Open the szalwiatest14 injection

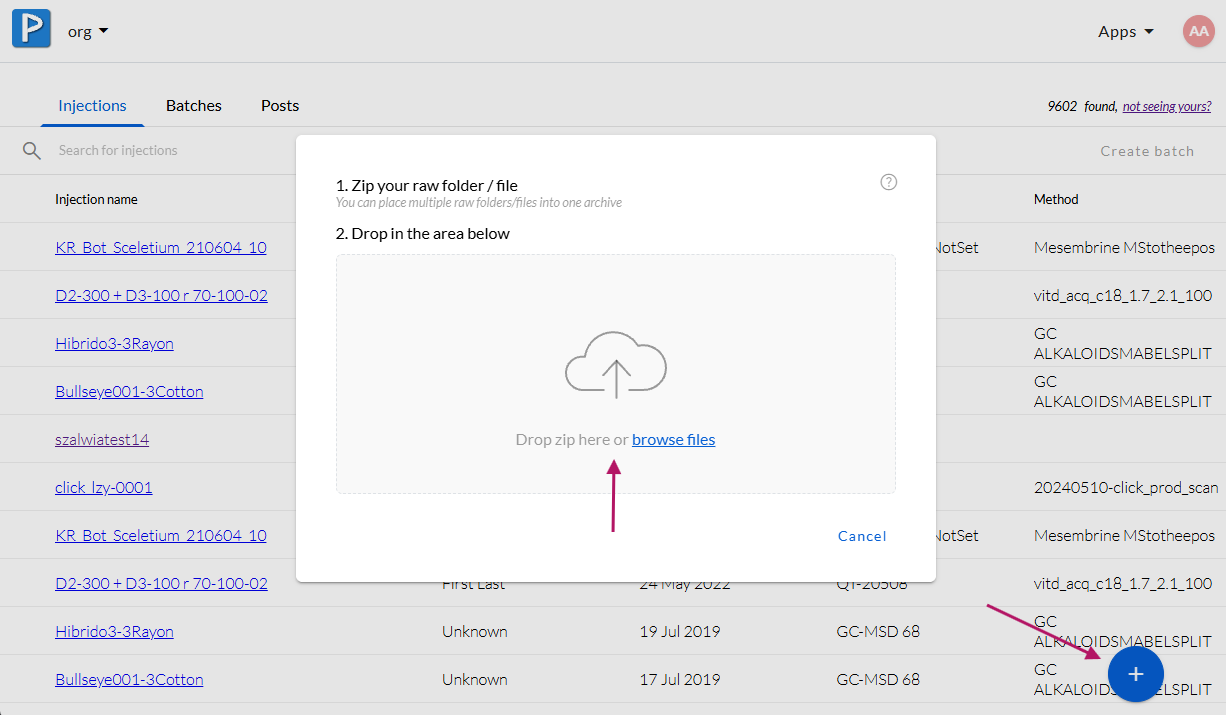(102, 439)
